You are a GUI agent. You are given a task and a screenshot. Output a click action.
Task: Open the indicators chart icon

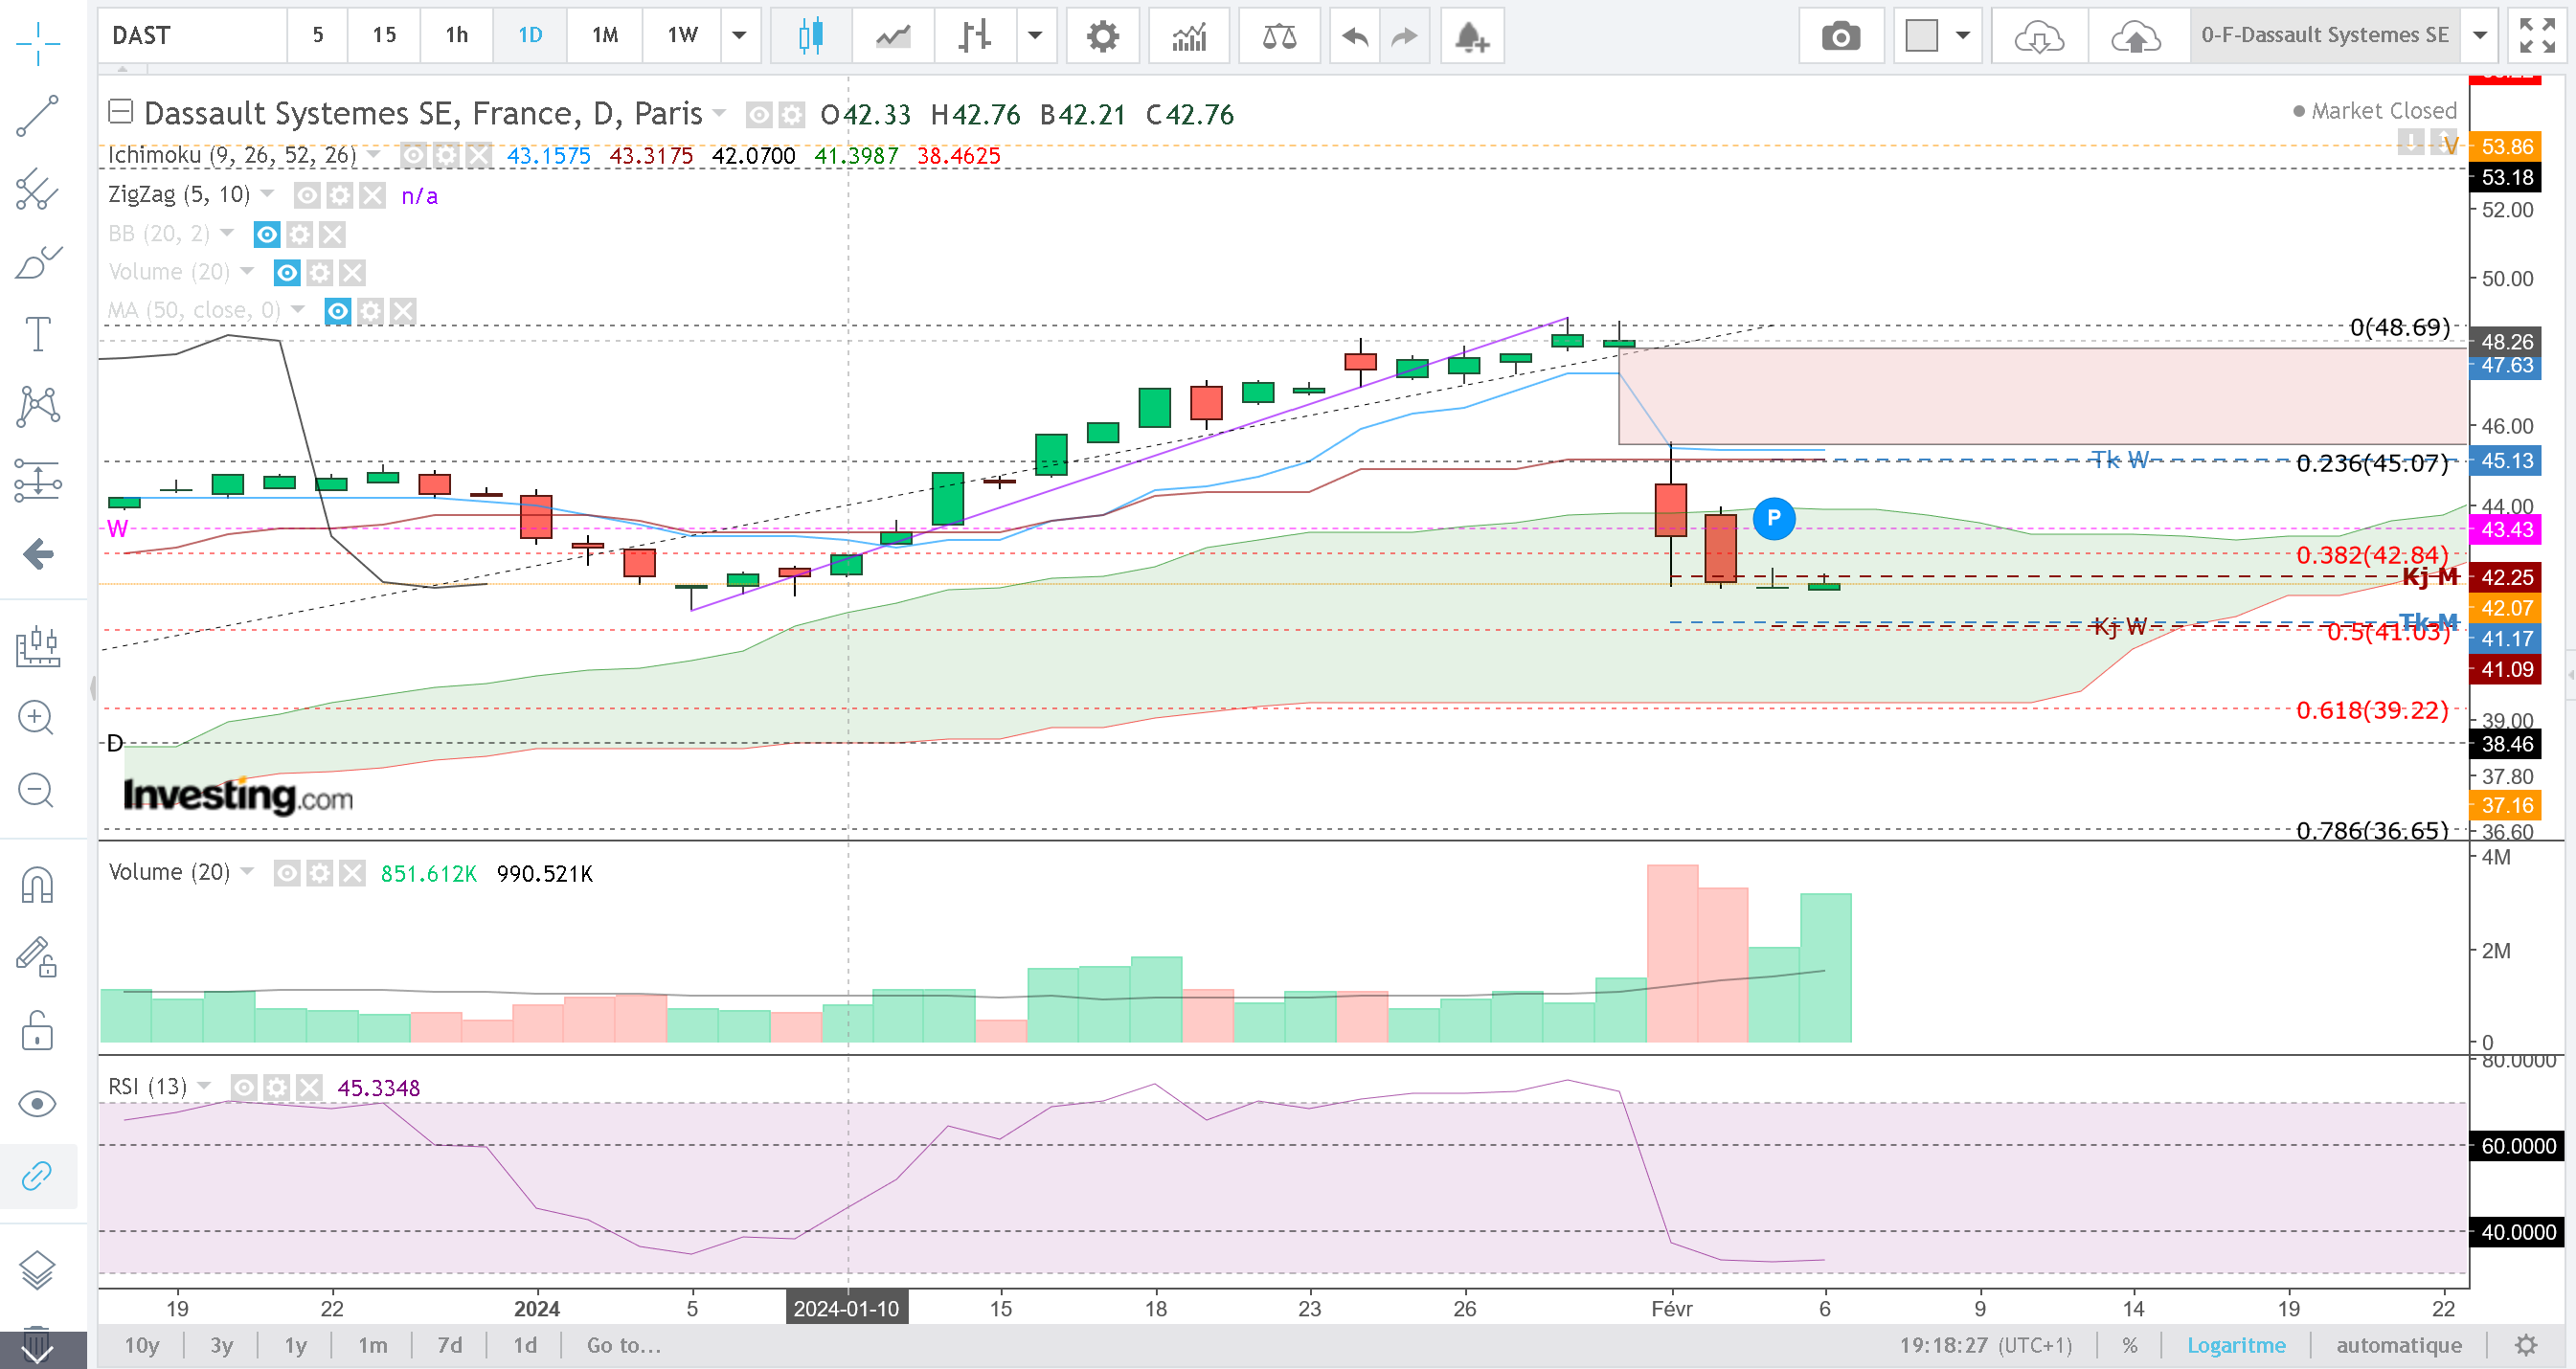(1189, 36)
